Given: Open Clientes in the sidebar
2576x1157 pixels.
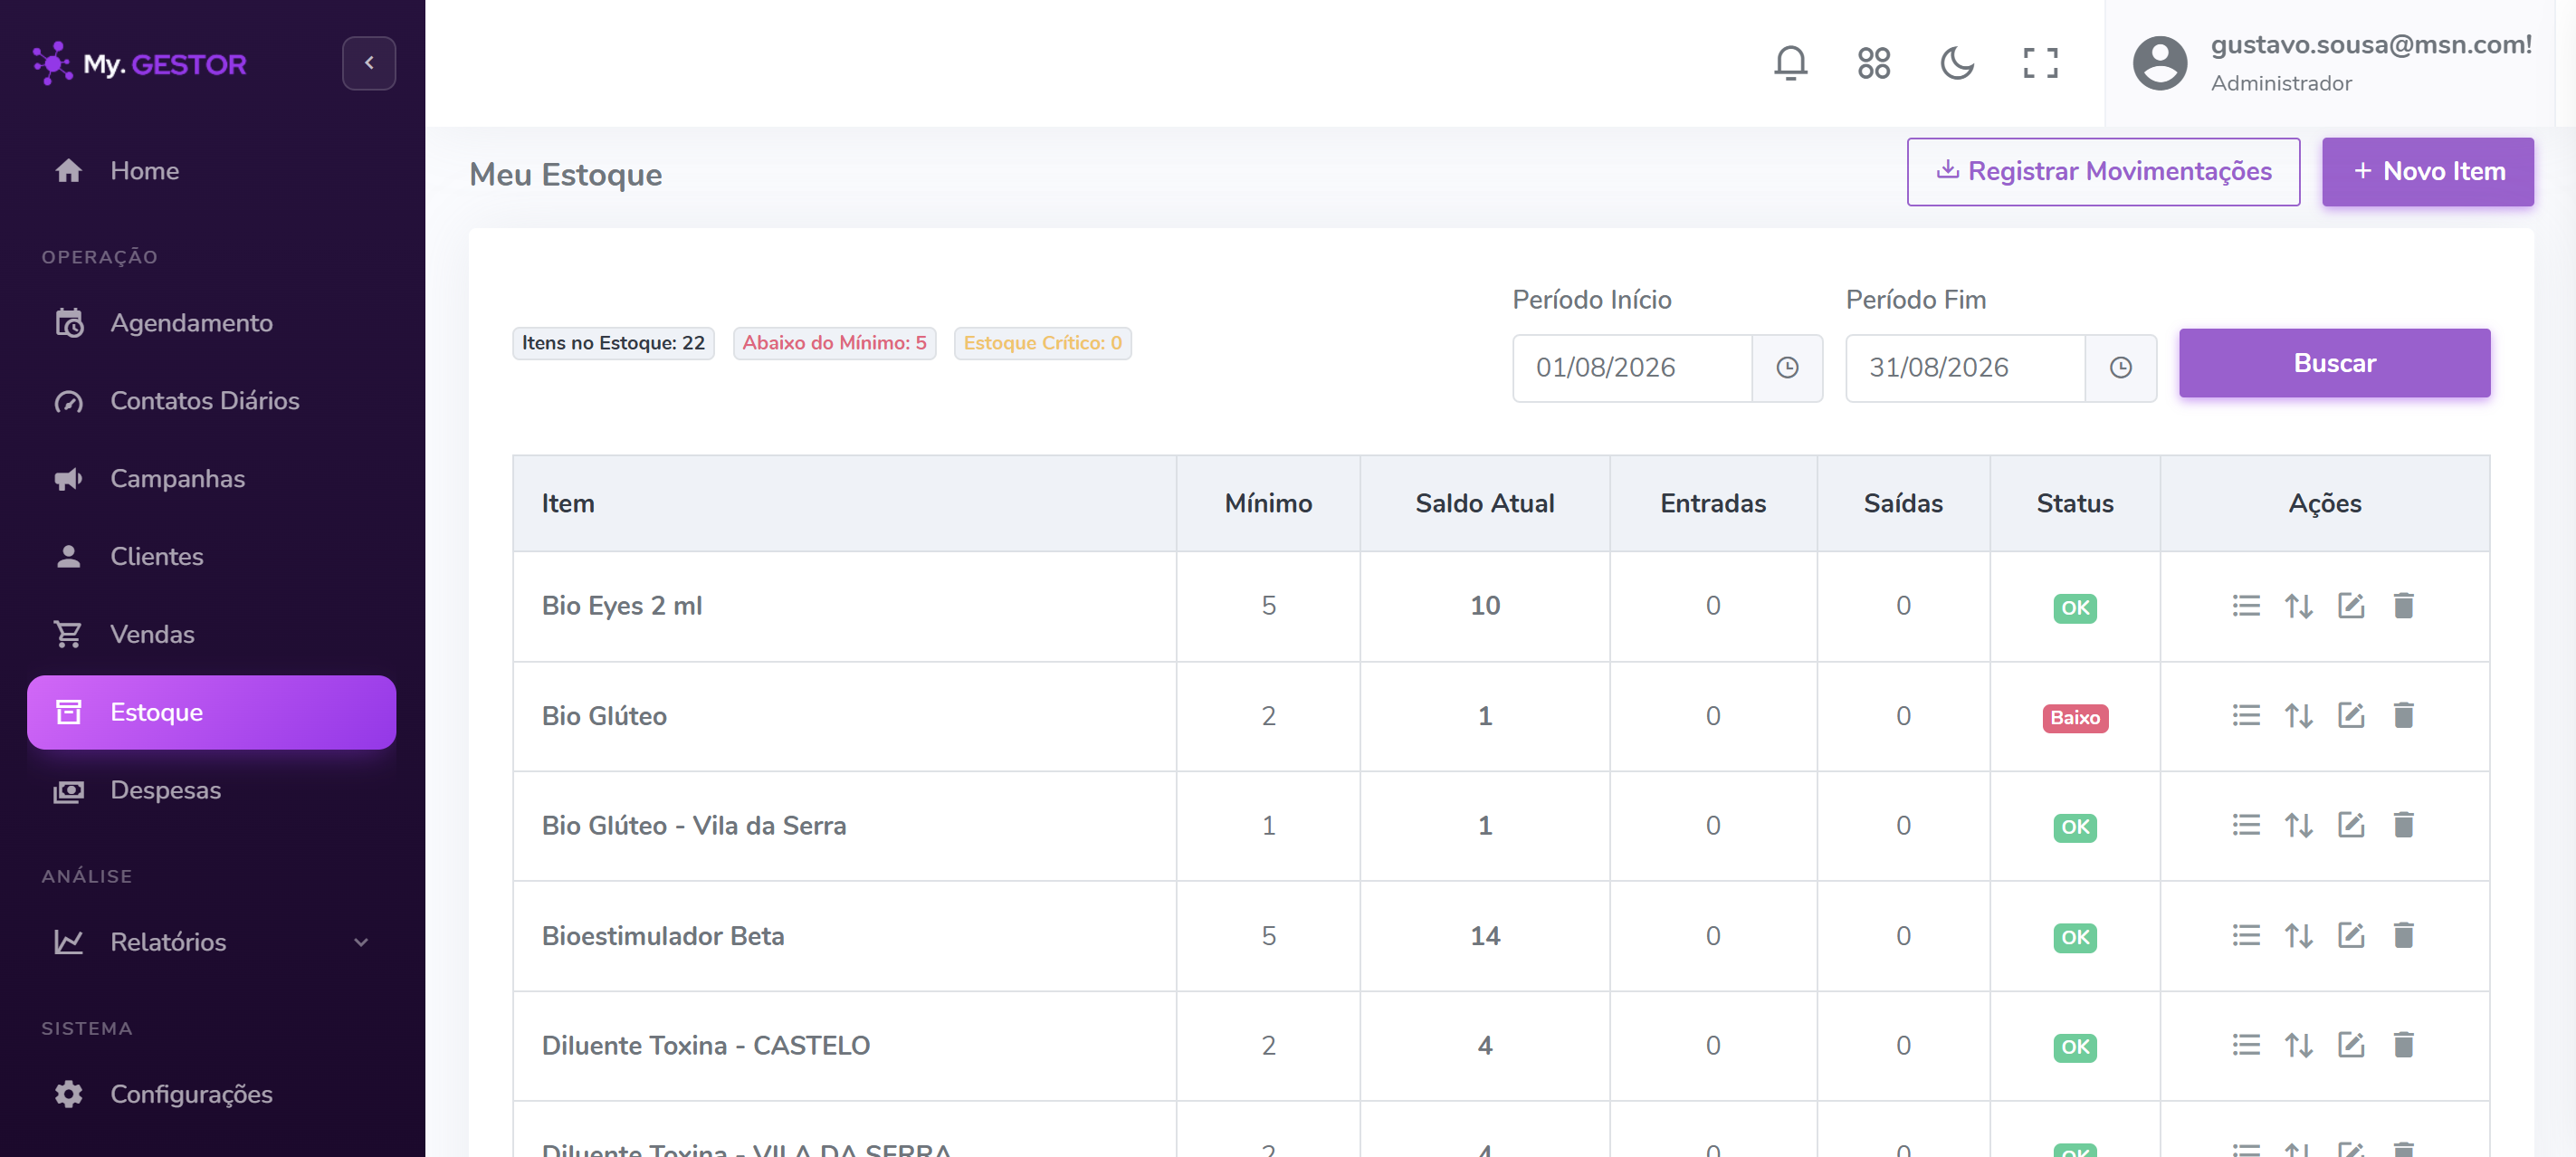Looking at the screenshot, I should [x=211, y=556].
